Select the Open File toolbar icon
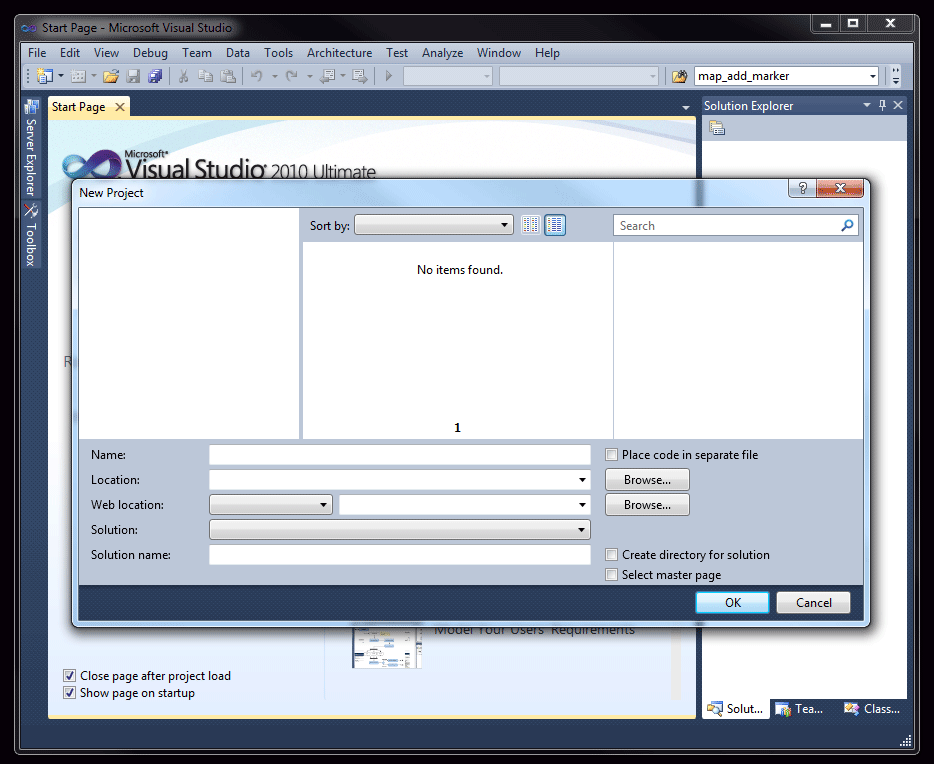 [110, 76]
